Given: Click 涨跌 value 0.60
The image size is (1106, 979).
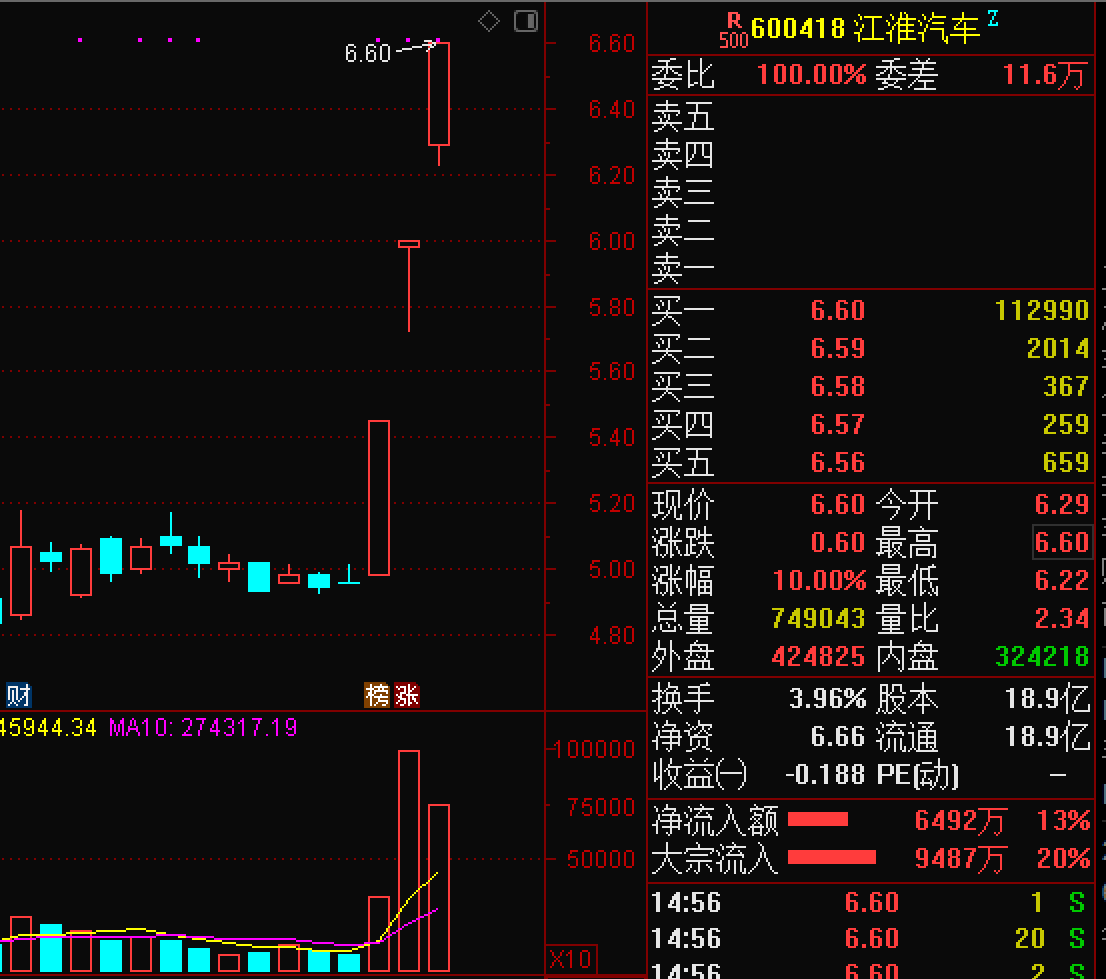Looking at the screenshot, I should (x=837, y=542).
